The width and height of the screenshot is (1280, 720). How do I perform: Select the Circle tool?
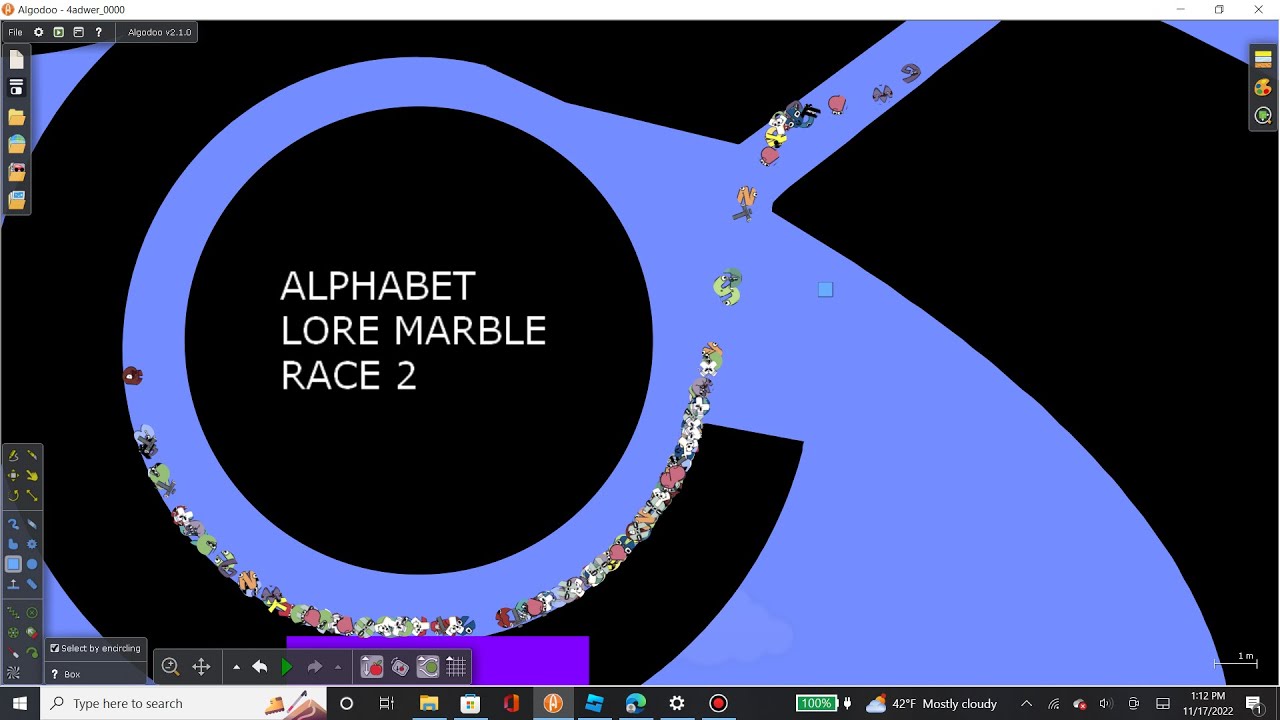click(x=32, y=564)
